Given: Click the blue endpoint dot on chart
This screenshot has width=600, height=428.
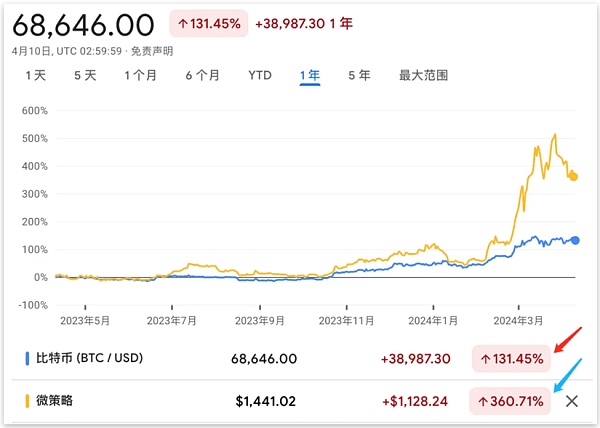Looking at the screenshot, I should click(575, 240).
